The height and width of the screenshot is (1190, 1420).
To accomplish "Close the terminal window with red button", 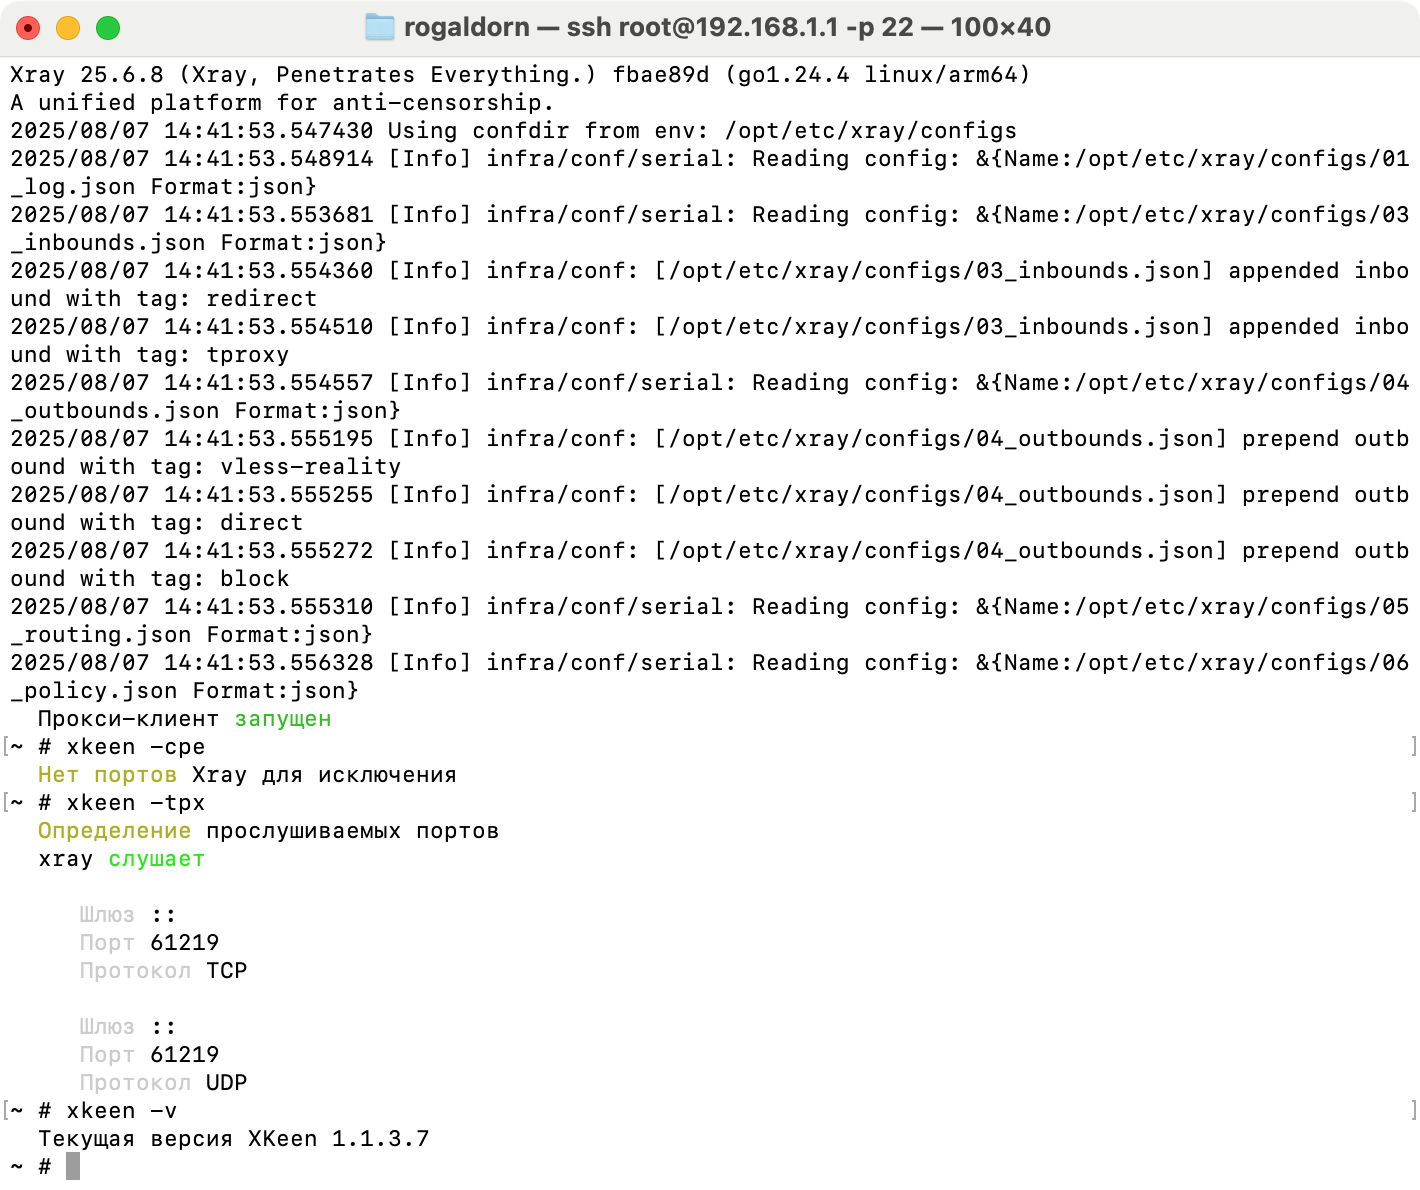I will tap(28, 28).
